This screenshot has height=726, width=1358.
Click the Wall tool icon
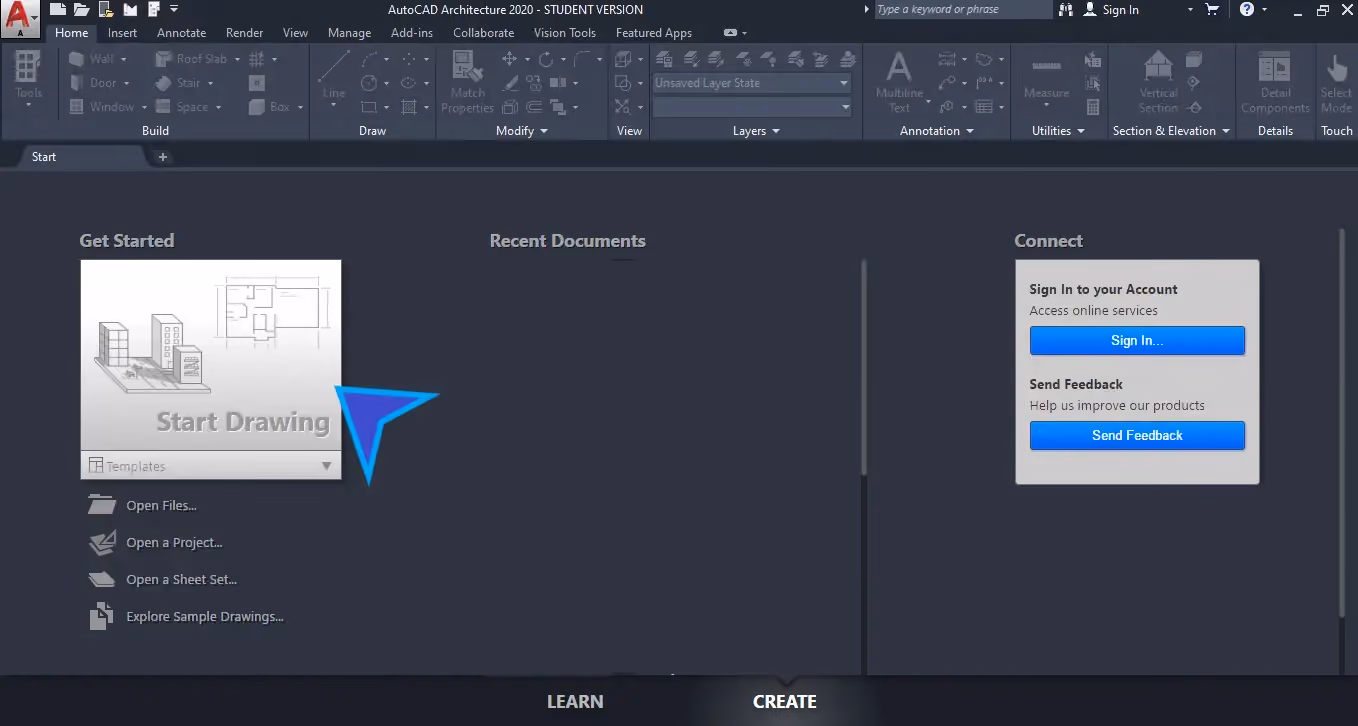pyautogui.click(x=77, y=59)
